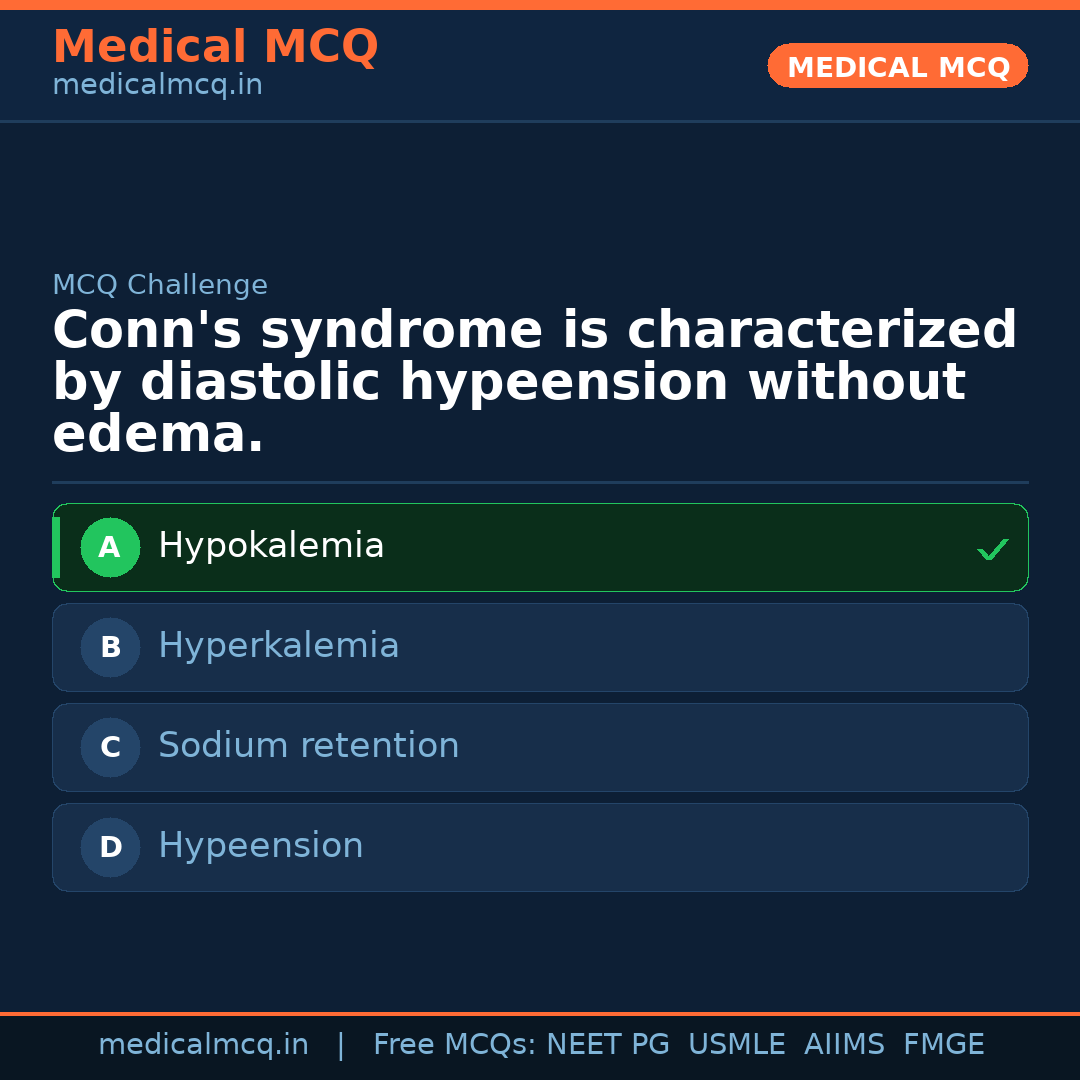Image resolution: width=1080 pixels, height=1080 pixels.
Task: Select the Hypeension answer option
Action: pos(260,846)
